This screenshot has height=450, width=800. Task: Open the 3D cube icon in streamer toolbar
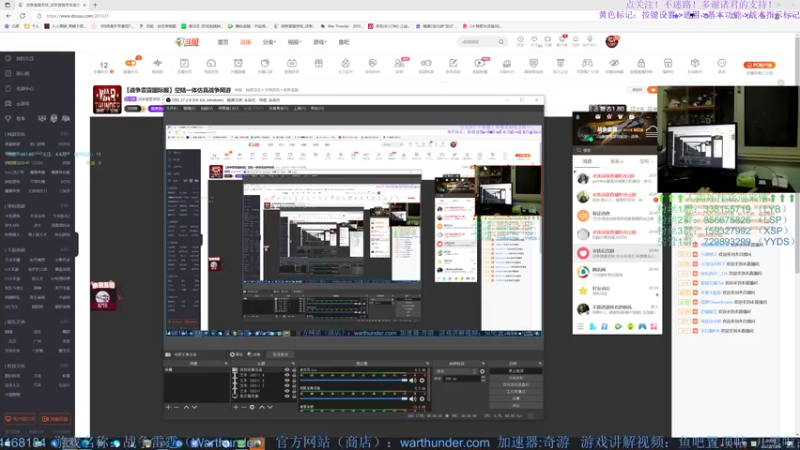pyautogui.click(x=695, y=63)
